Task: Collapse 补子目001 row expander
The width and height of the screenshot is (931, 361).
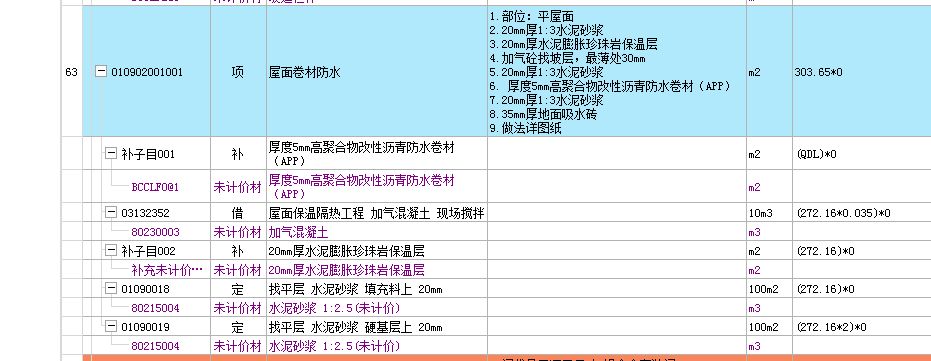Action: tap(111, 154)
